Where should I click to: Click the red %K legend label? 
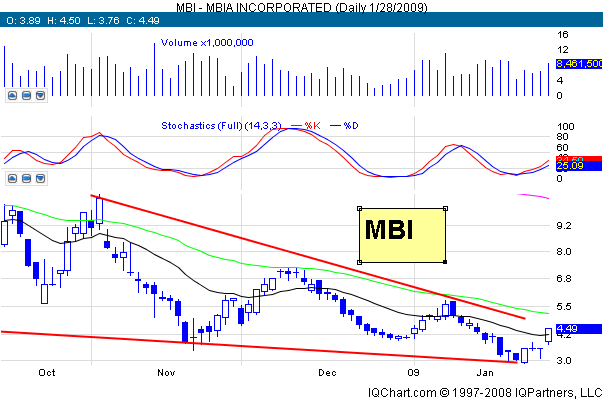point(312,126)
